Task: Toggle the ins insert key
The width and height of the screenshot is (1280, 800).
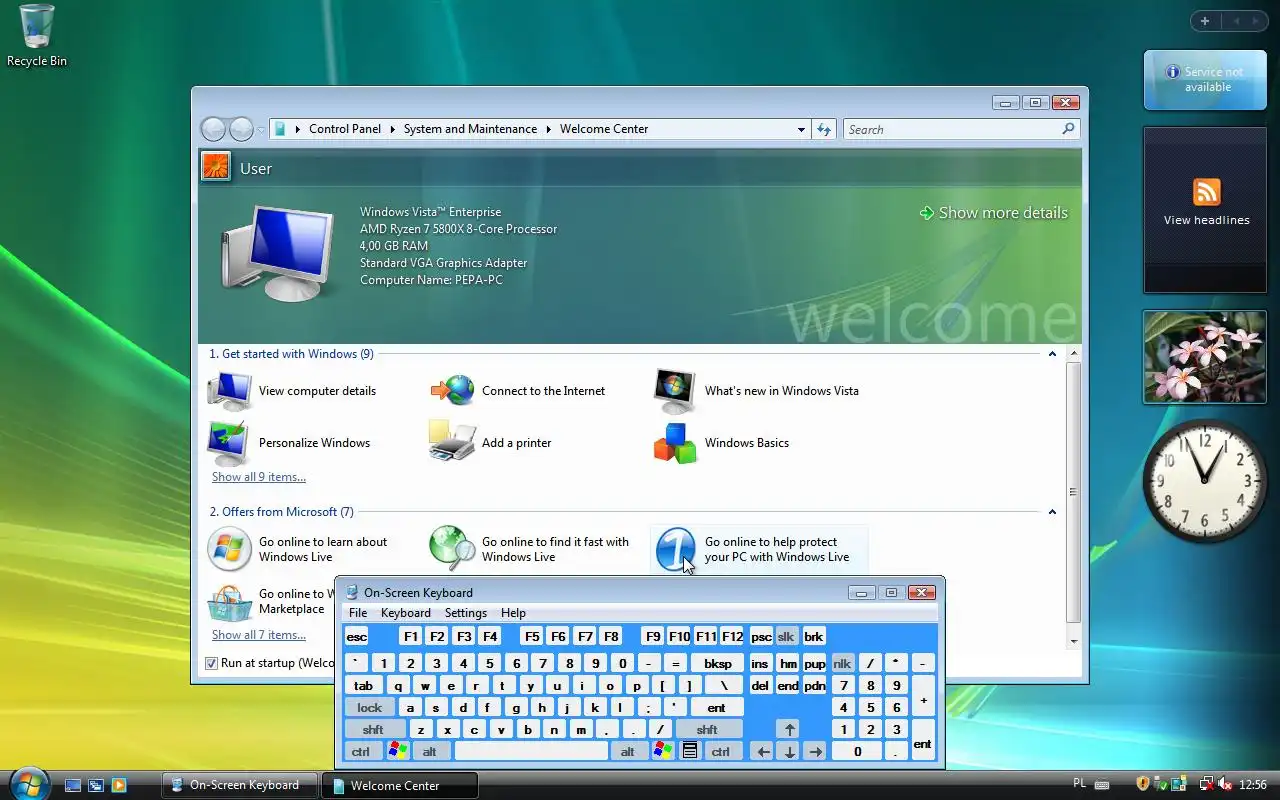Action: (760, 663)
